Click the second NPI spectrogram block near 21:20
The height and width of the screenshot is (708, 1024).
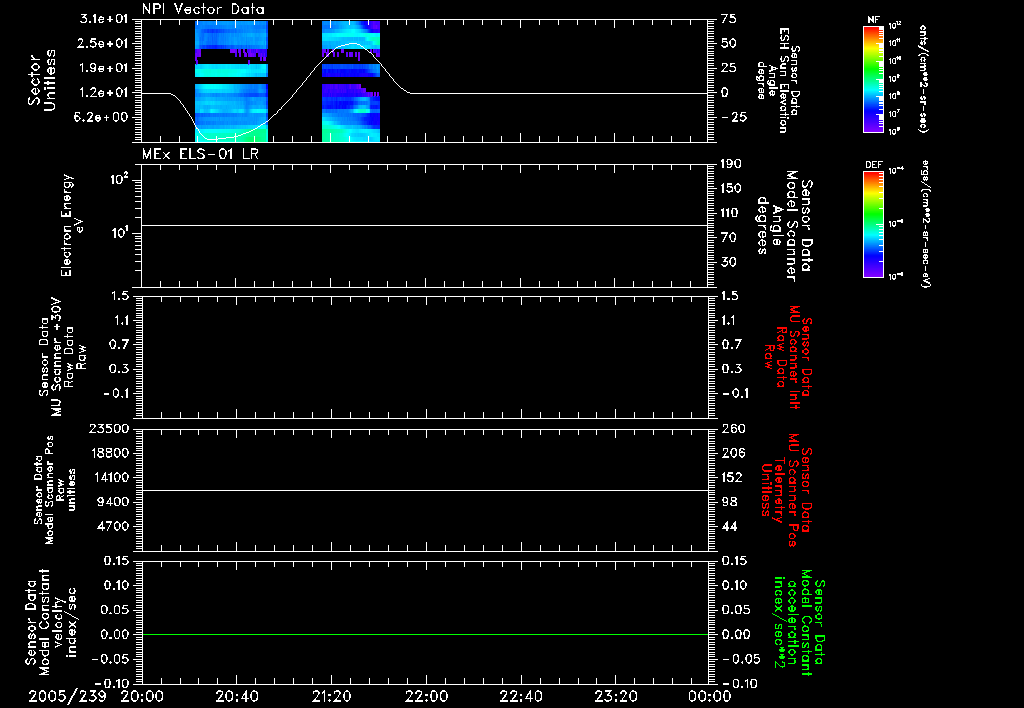pos(351,81)
